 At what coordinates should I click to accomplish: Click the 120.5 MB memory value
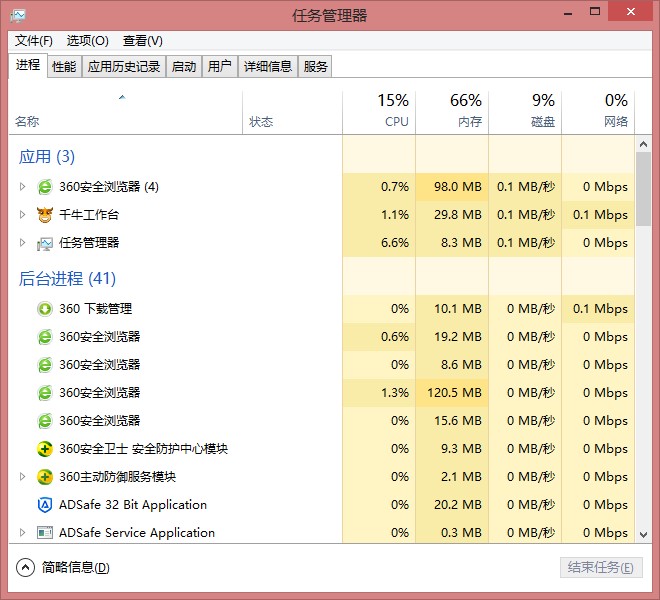[x=454, y=393]
